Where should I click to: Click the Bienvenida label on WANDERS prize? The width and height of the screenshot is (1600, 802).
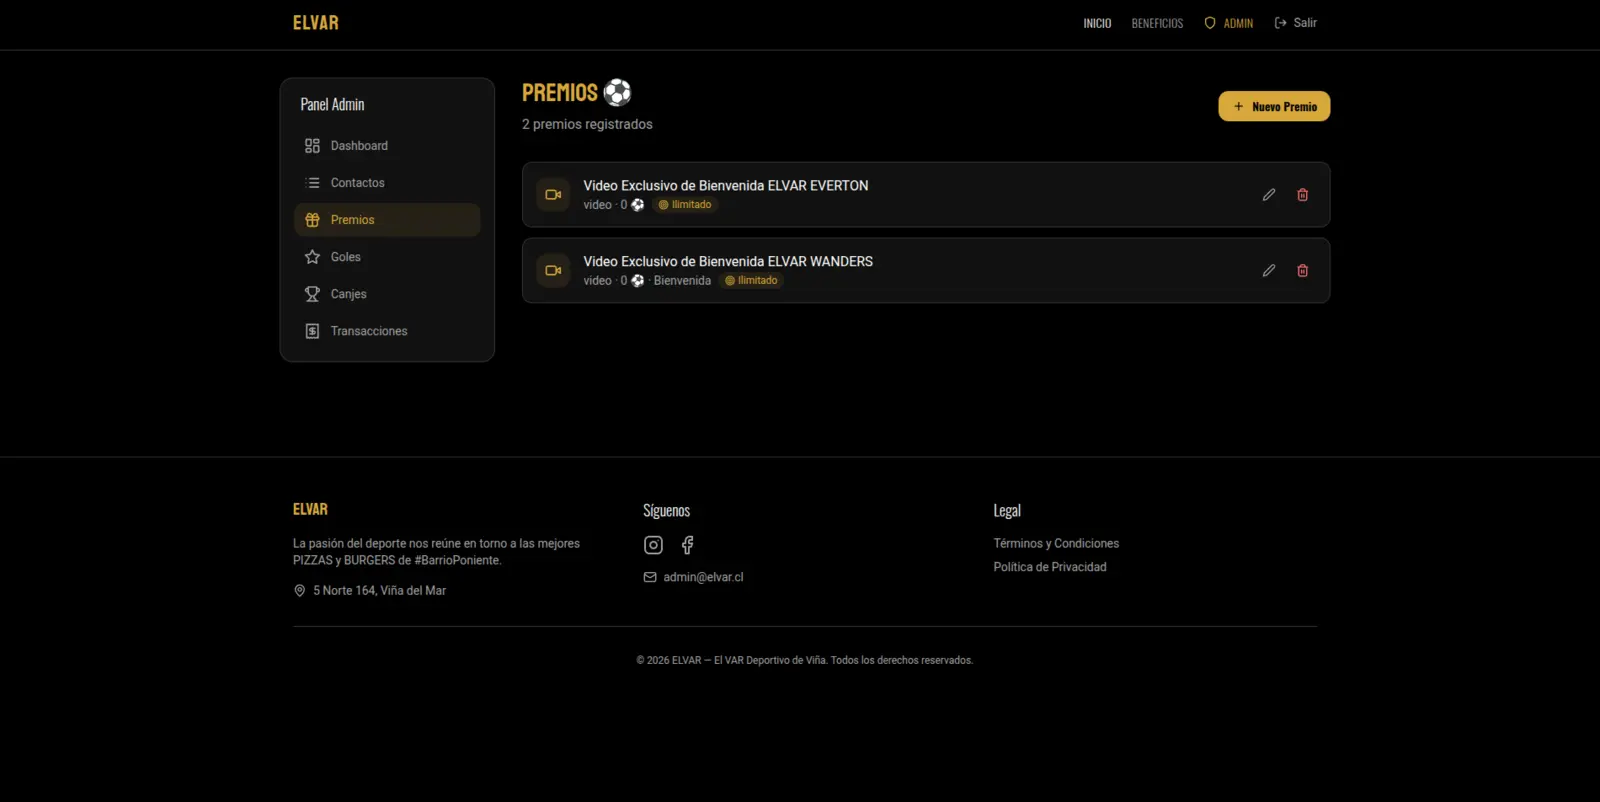(x=682, y=281)
